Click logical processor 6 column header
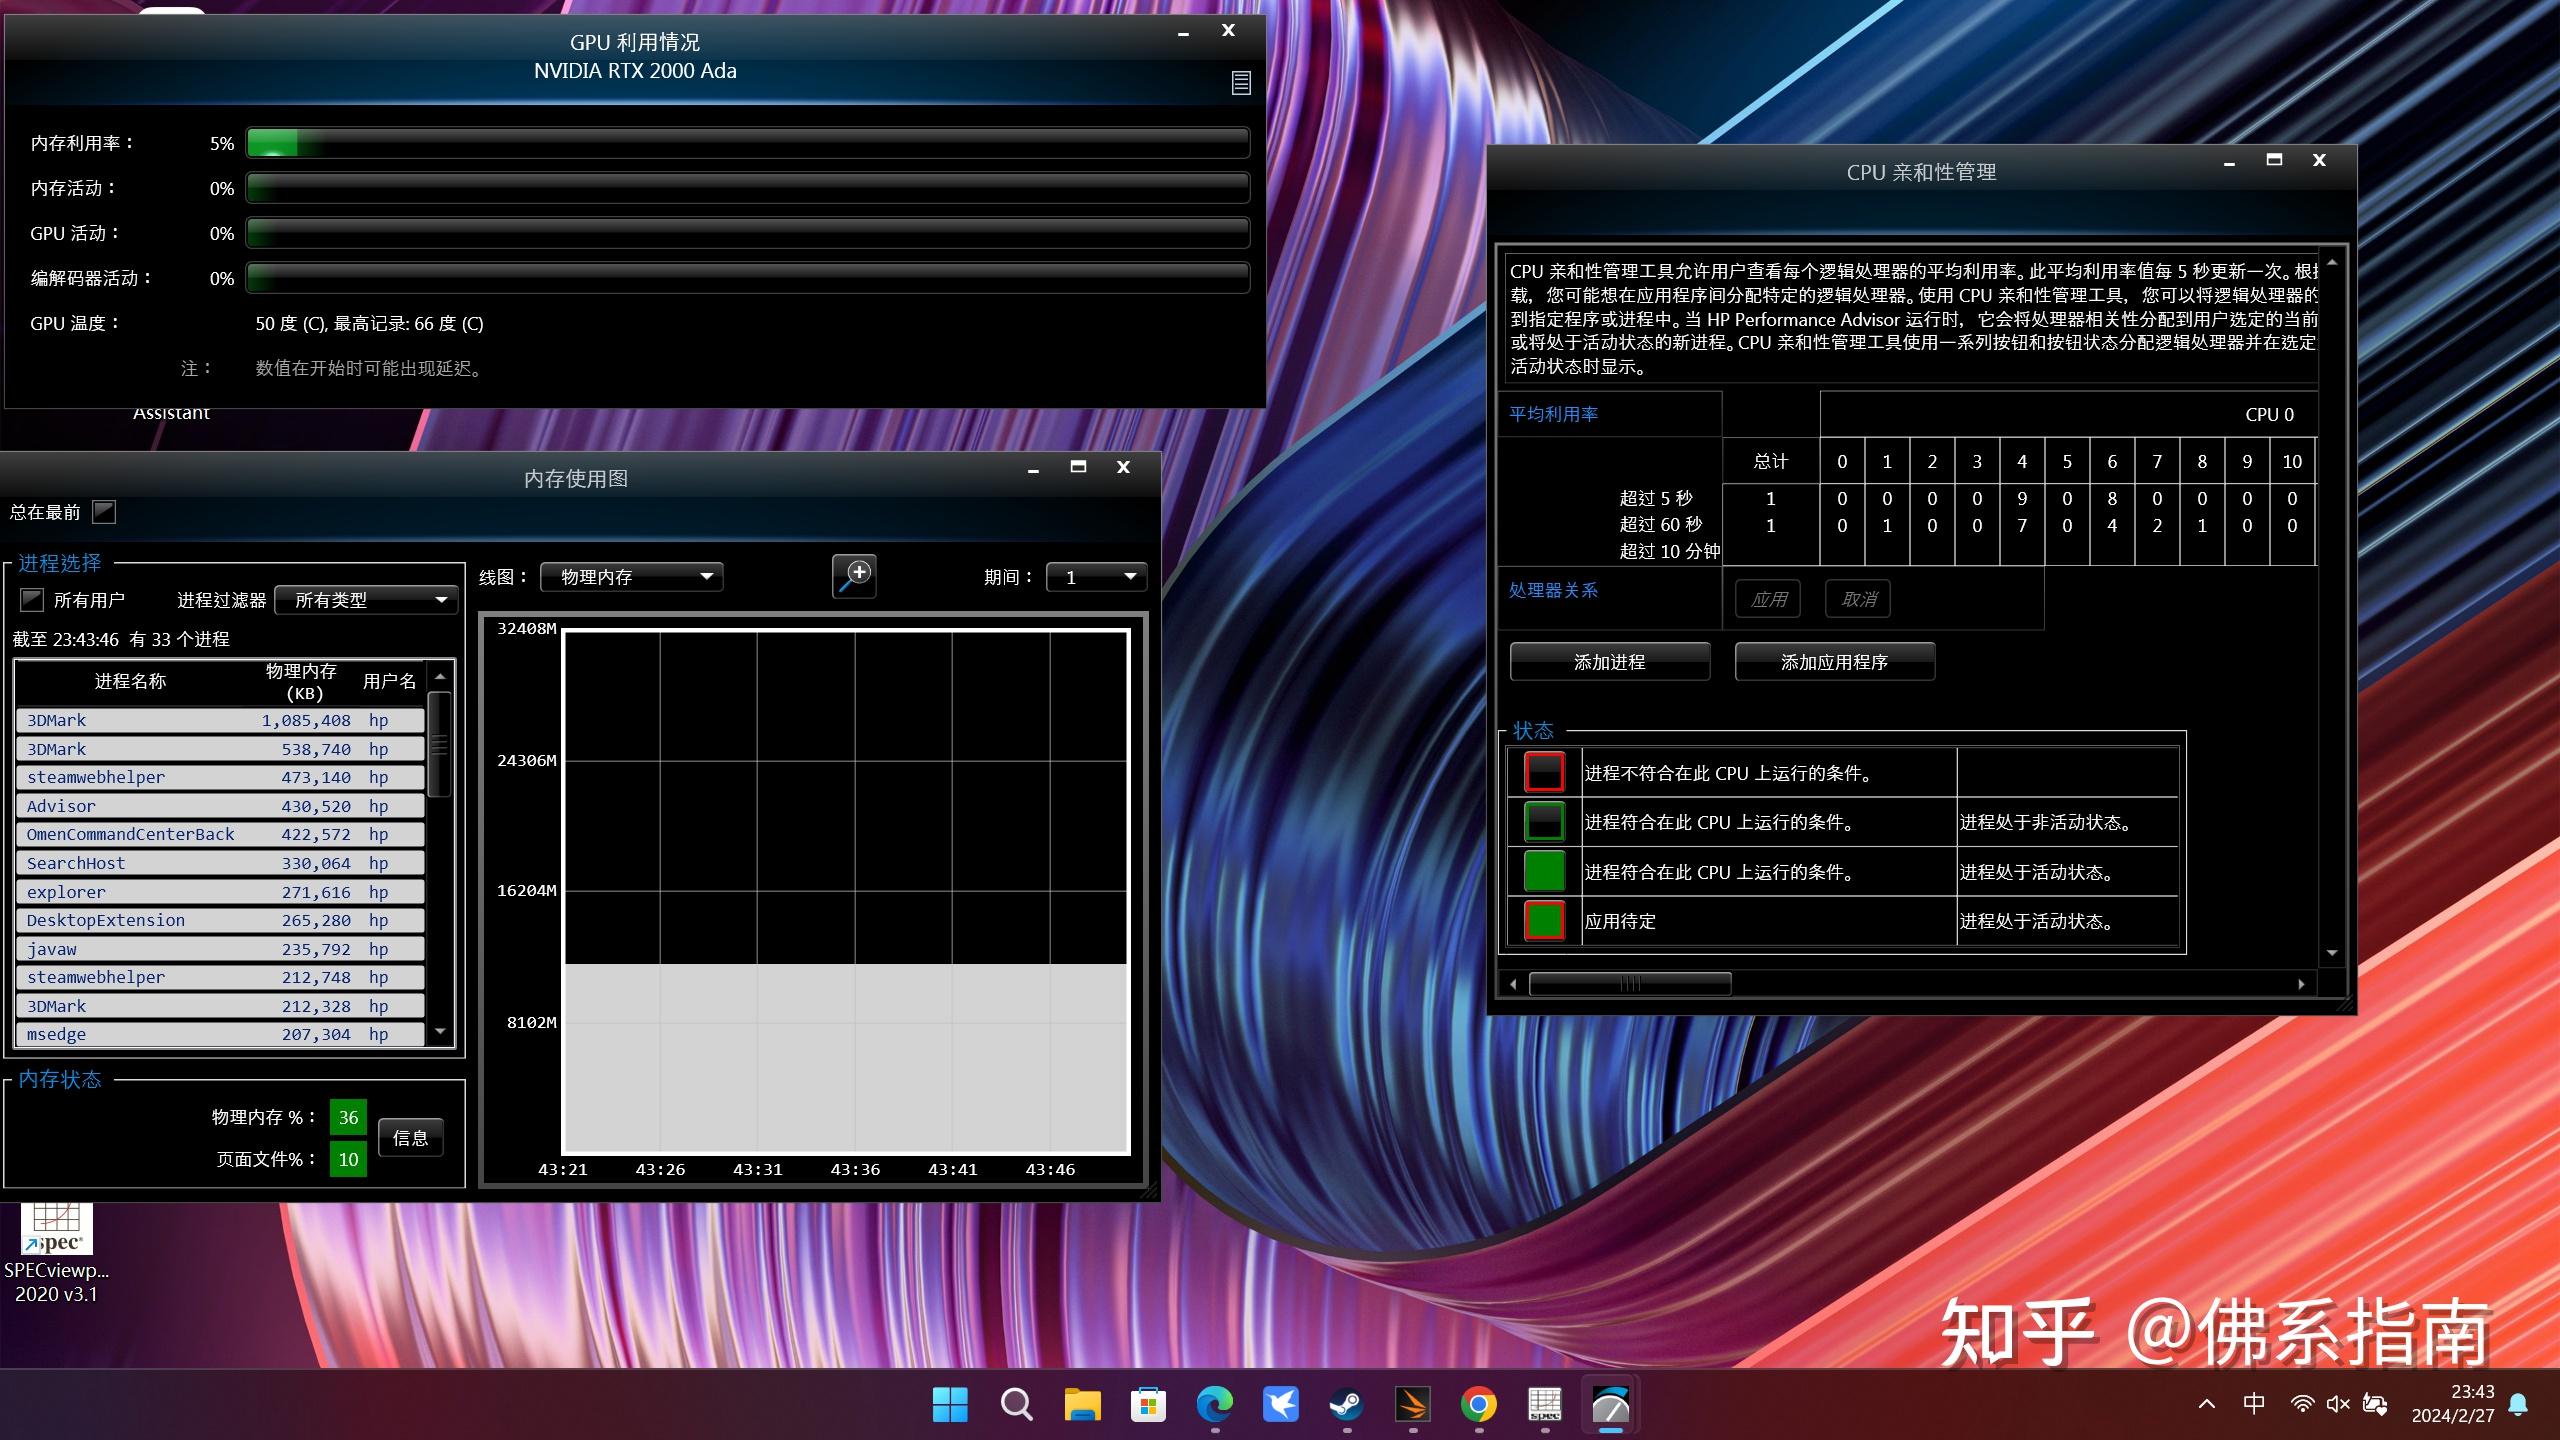2560x1440 pixels. click(x=2111, y=461)
